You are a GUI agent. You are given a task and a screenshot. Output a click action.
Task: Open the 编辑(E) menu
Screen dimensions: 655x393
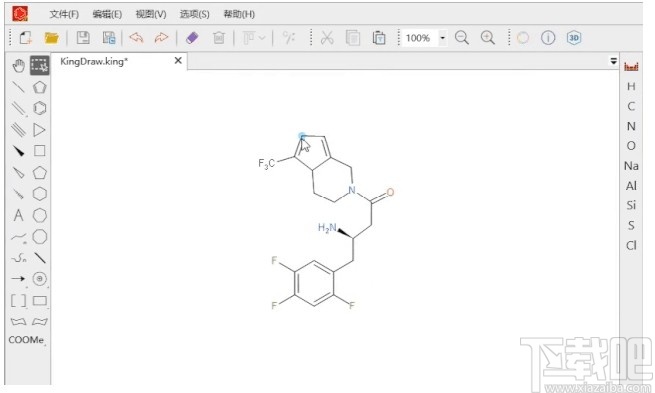coord(107,14)
